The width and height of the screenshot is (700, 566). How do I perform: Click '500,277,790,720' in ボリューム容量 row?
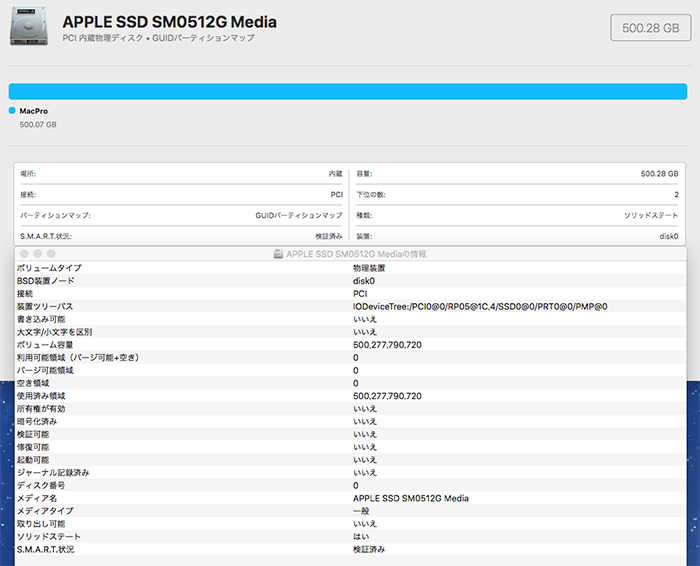click(x=387, y=345)
